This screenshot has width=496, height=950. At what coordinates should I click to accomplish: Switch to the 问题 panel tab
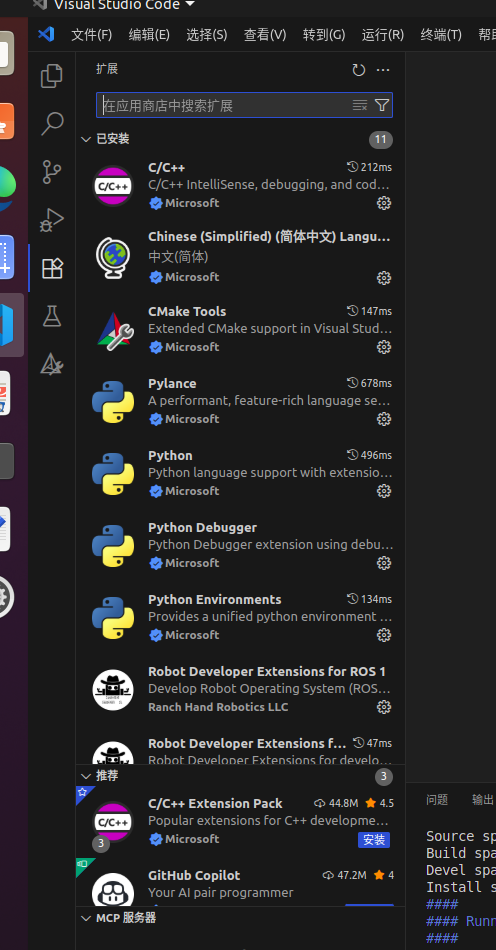tap(437, 800)
